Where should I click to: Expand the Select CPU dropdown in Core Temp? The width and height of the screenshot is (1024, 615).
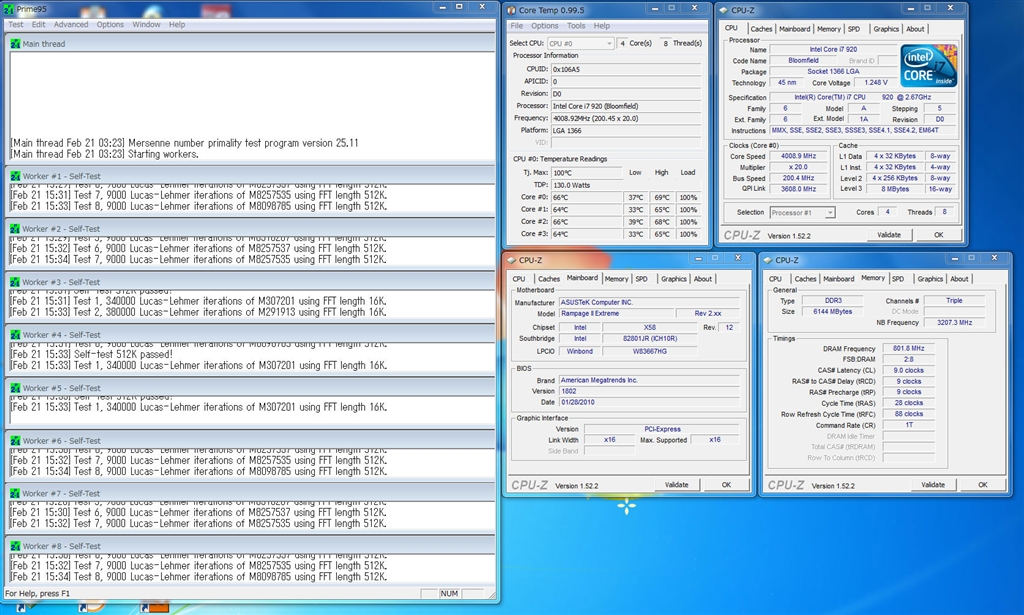coord(609,44)
